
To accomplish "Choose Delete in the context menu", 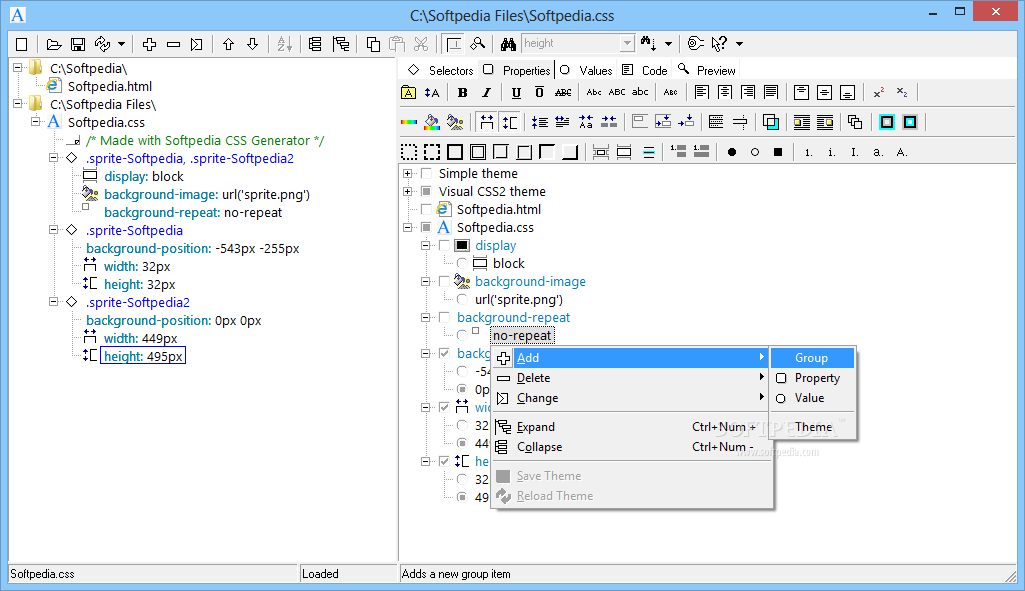I will point(630,378).
